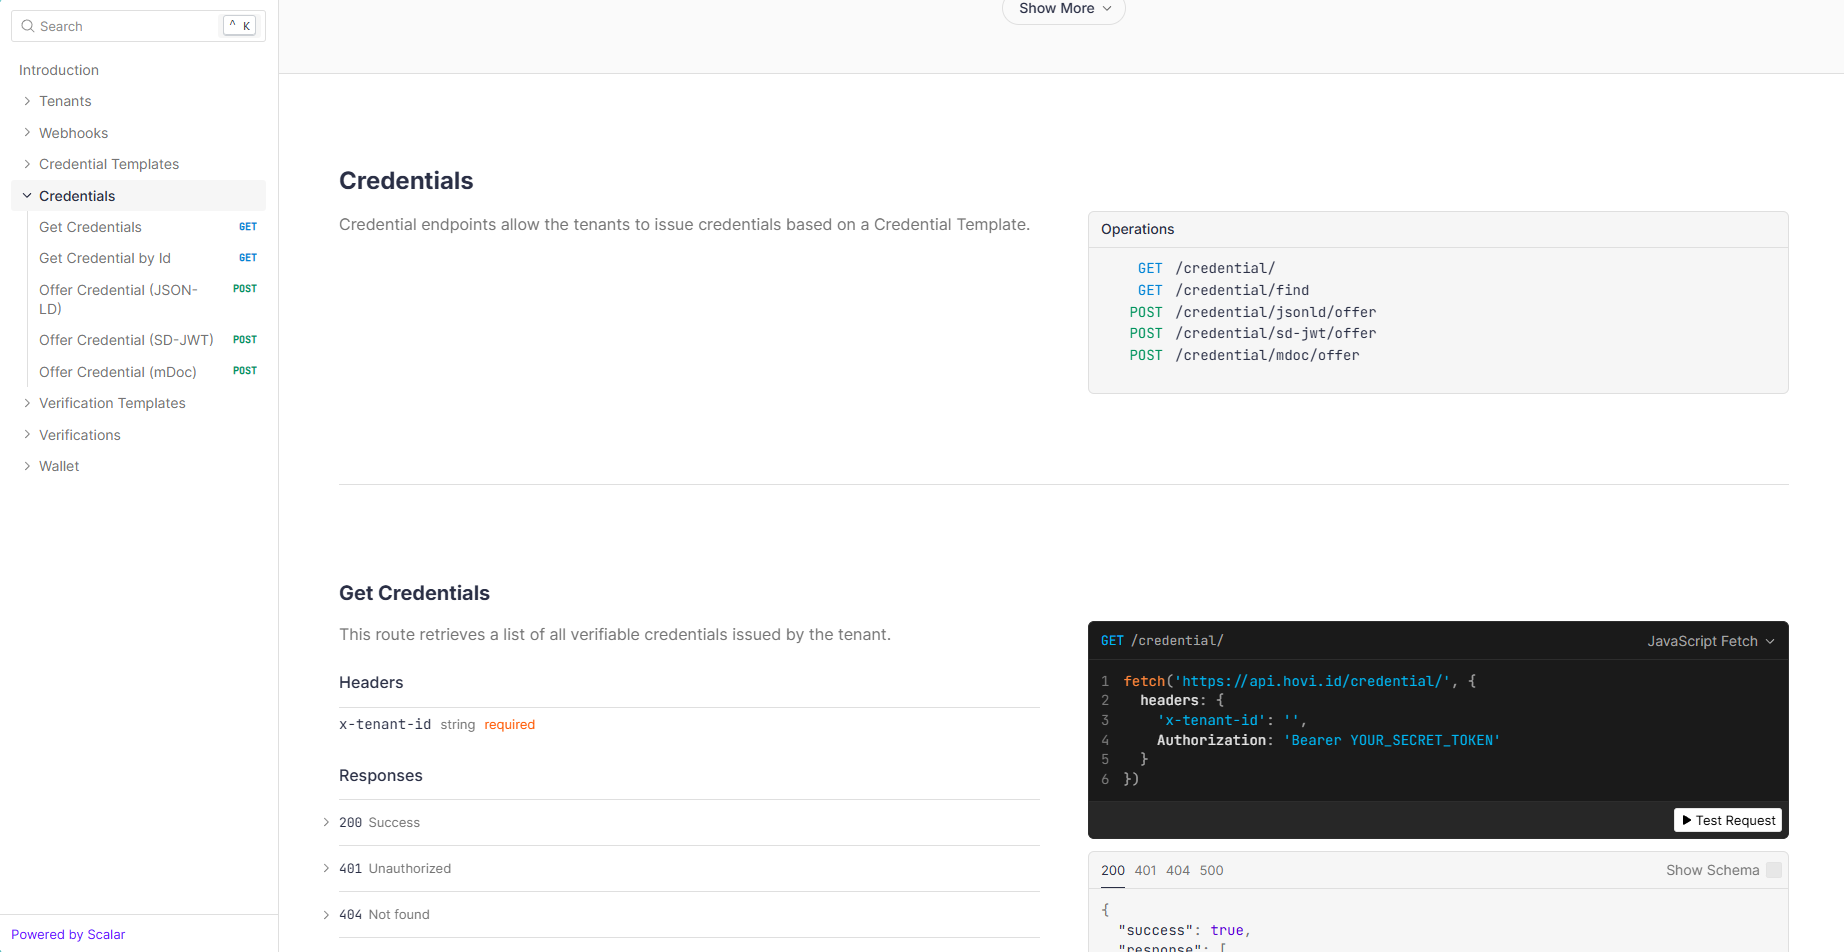Expand the 404 Not found response arrow
Viewport: 1844px width, 952px height.
pos(326,914)
